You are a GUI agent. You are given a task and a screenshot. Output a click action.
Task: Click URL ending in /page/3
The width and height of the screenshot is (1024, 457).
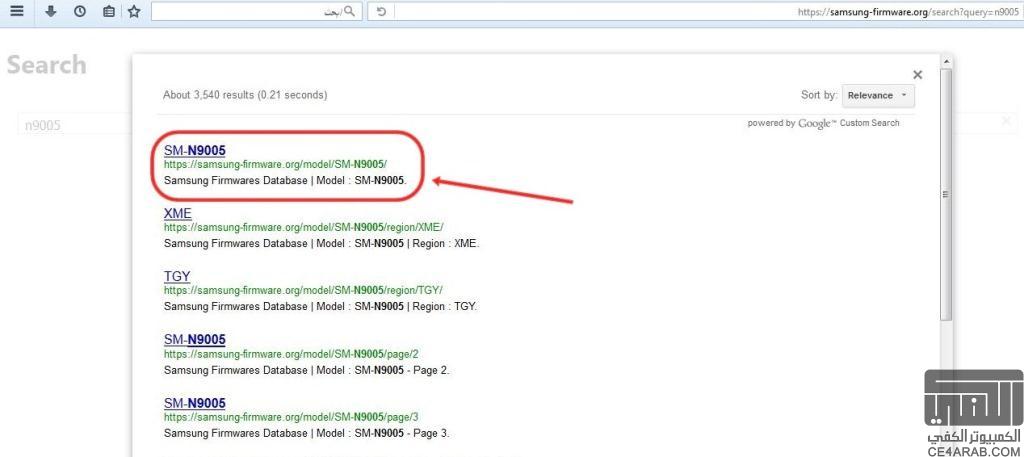[291, 417]
